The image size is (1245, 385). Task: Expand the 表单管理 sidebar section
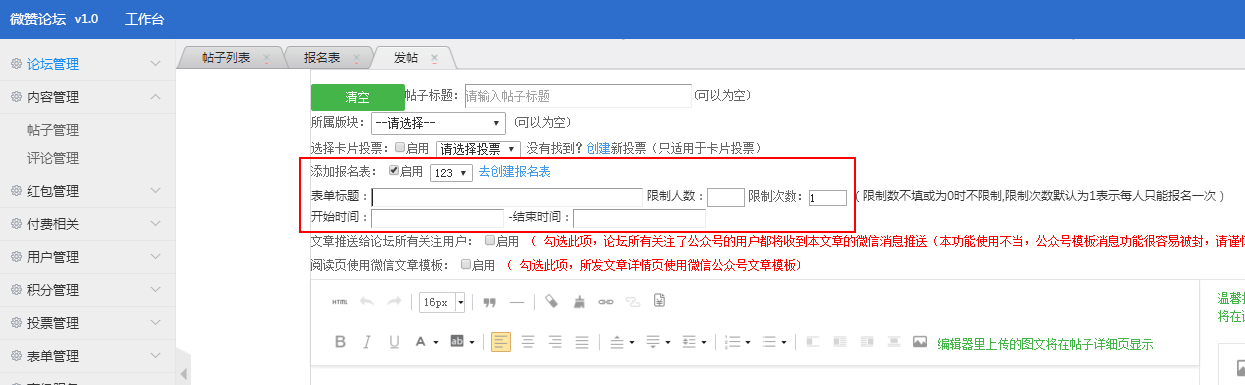(88, 356)
